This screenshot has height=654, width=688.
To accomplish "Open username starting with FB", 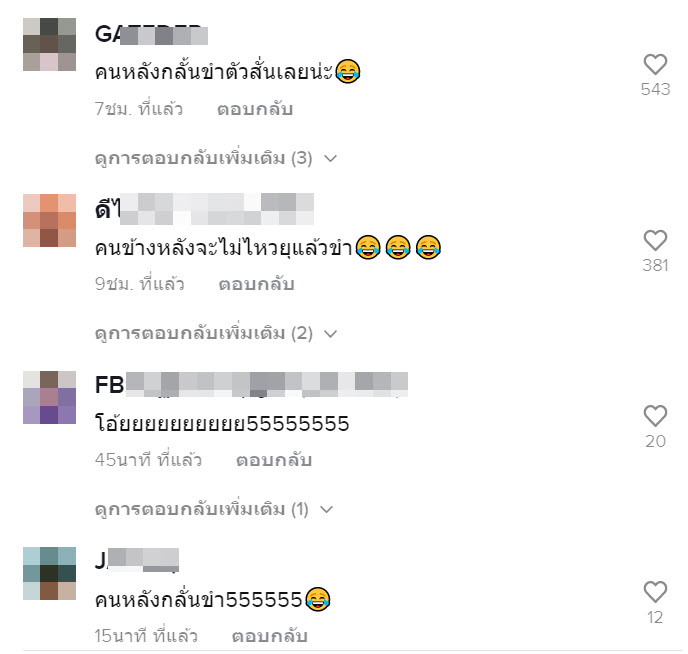I will (x=251, y=385).
